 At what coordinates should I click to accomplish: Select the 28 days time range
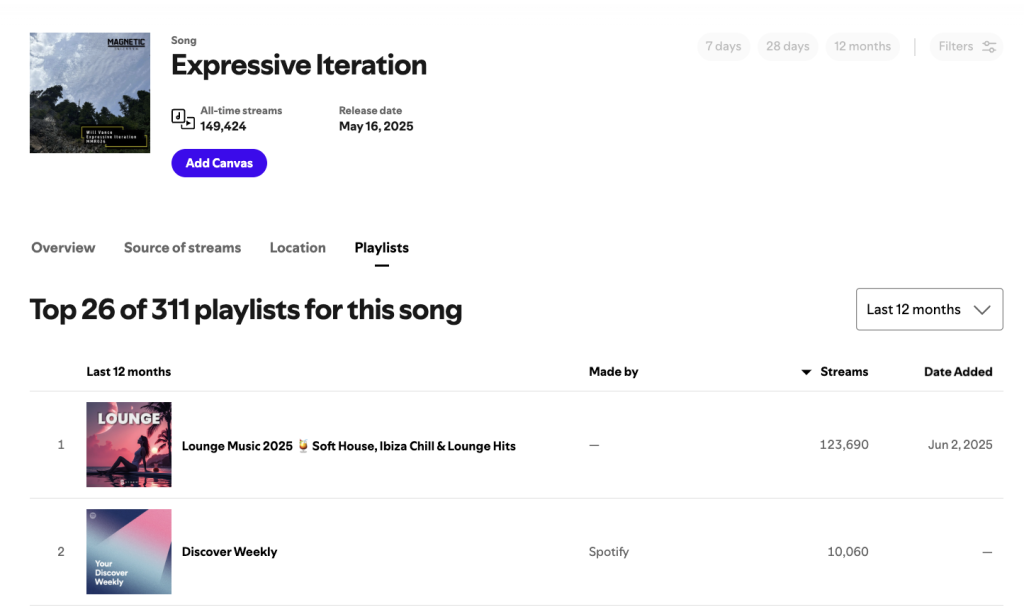click(x=787, y=47)
